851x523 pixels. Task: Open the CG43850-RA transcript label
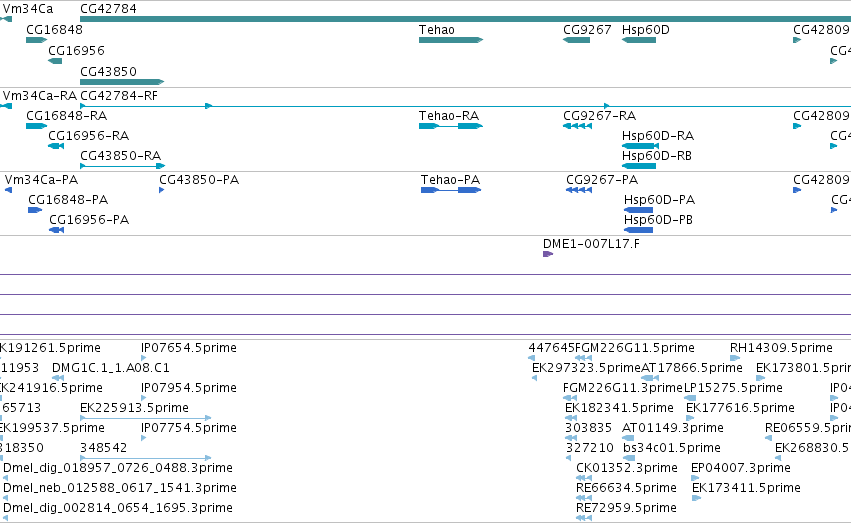pyautogui.click(x=120, y=156)
